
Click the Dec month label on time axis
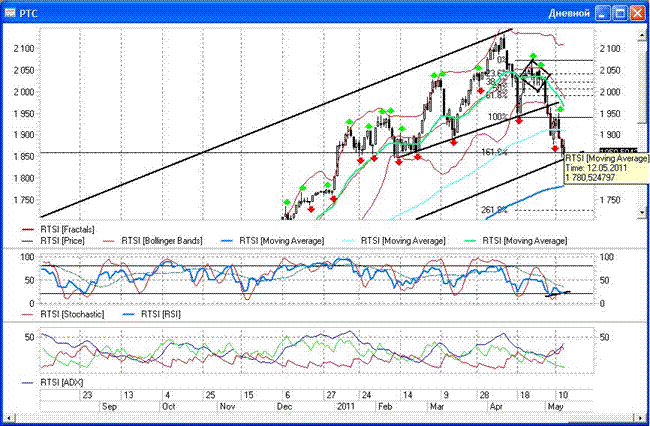pos(284,406)
